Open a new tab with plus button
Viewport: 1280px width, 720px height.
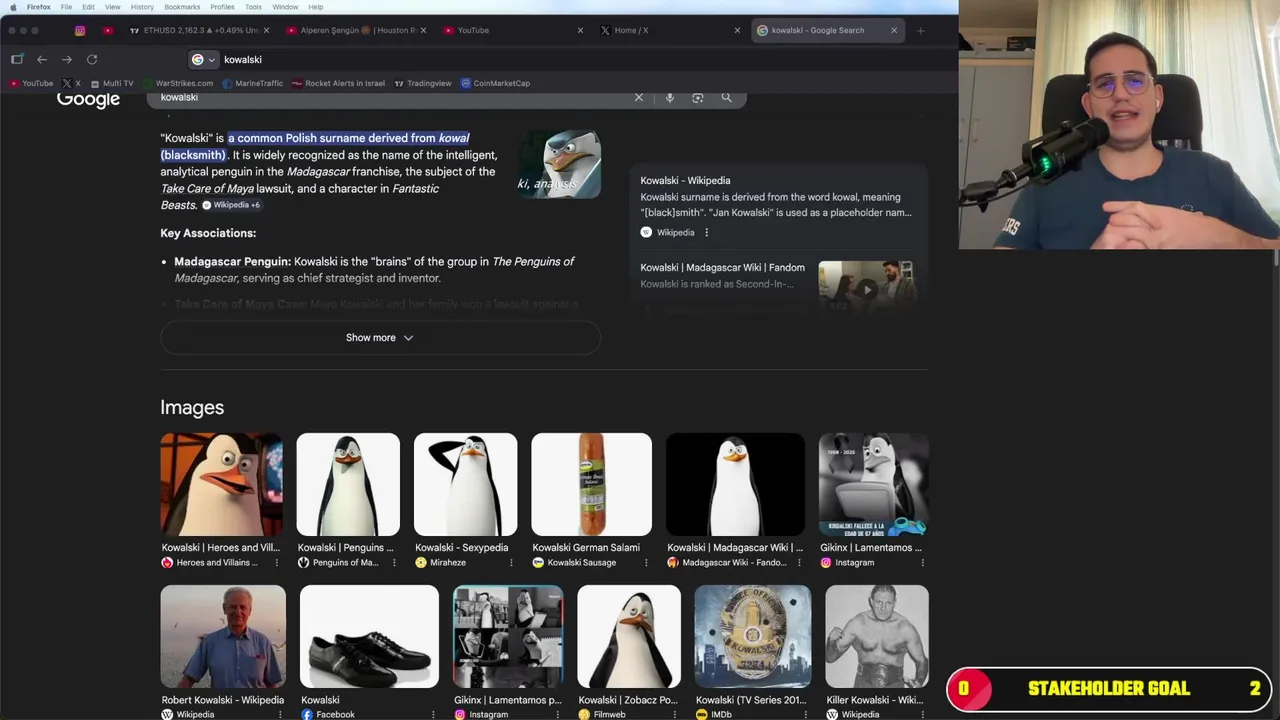(921, 30)
